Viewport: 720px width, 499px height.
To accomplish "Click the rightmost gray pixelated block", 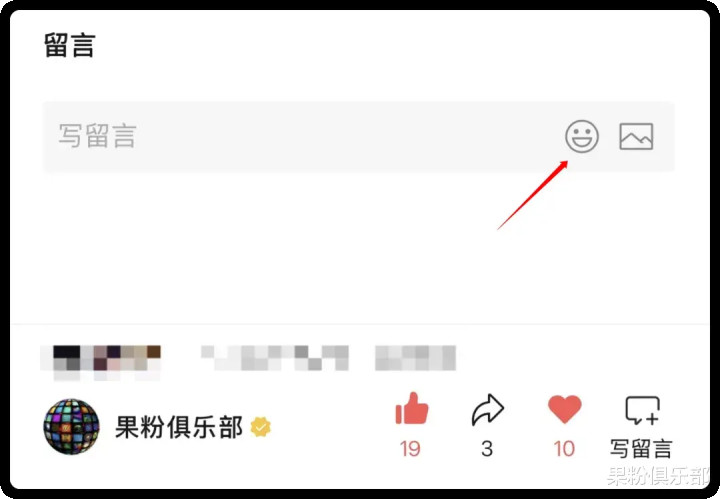I will 415,358.
